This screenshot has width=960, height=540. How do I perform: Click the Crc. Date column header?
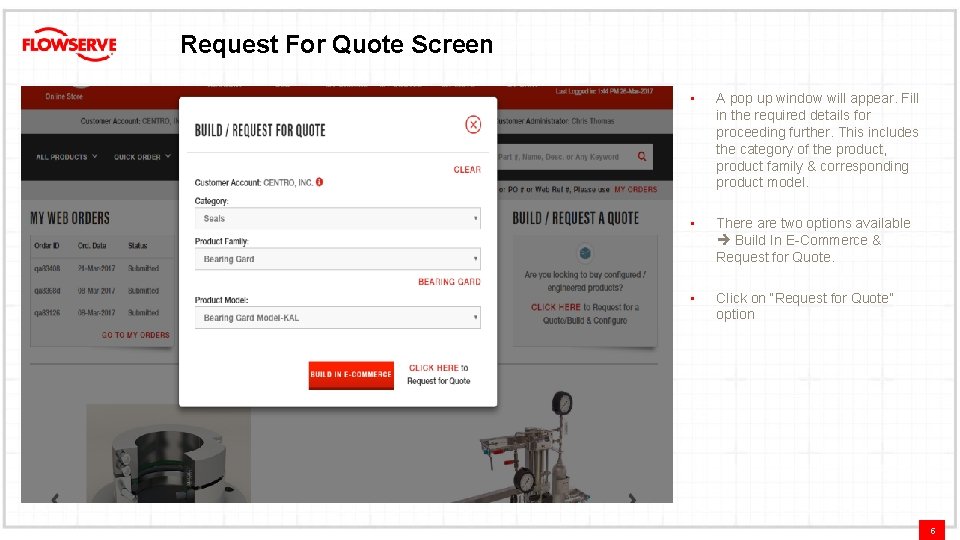click(92, 246)
